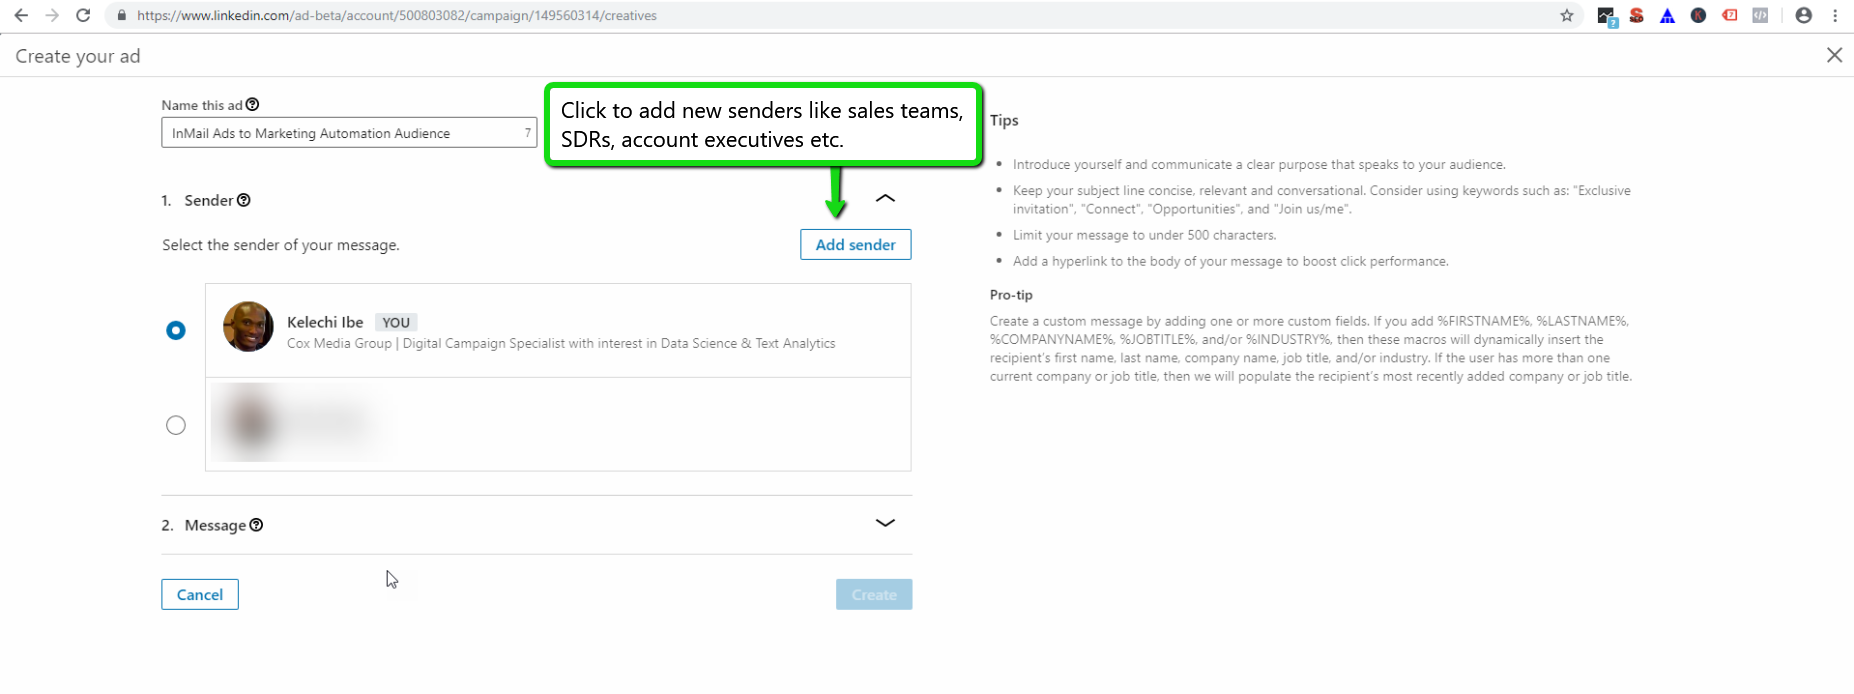Open the Keywords Everywhere extension
The width and height of the screenshot is (1854, 694).
(1698, 15)
